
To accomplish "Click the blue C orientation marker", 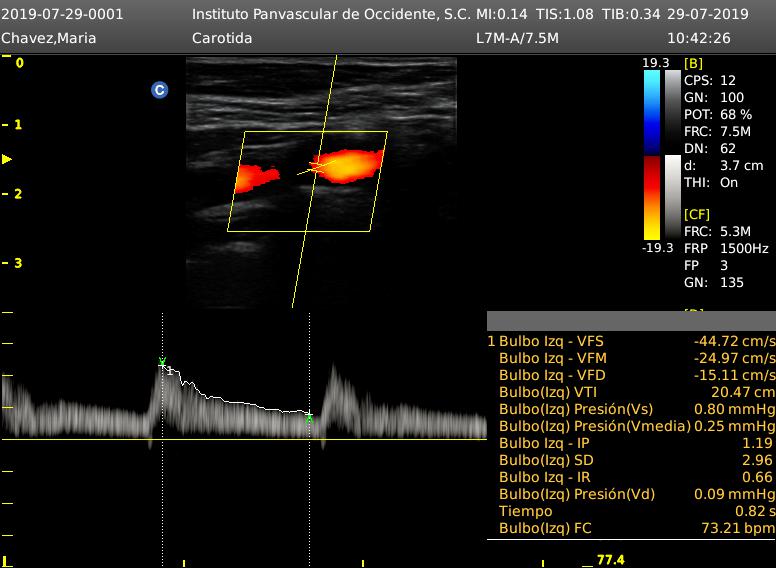I will point(159,90).
